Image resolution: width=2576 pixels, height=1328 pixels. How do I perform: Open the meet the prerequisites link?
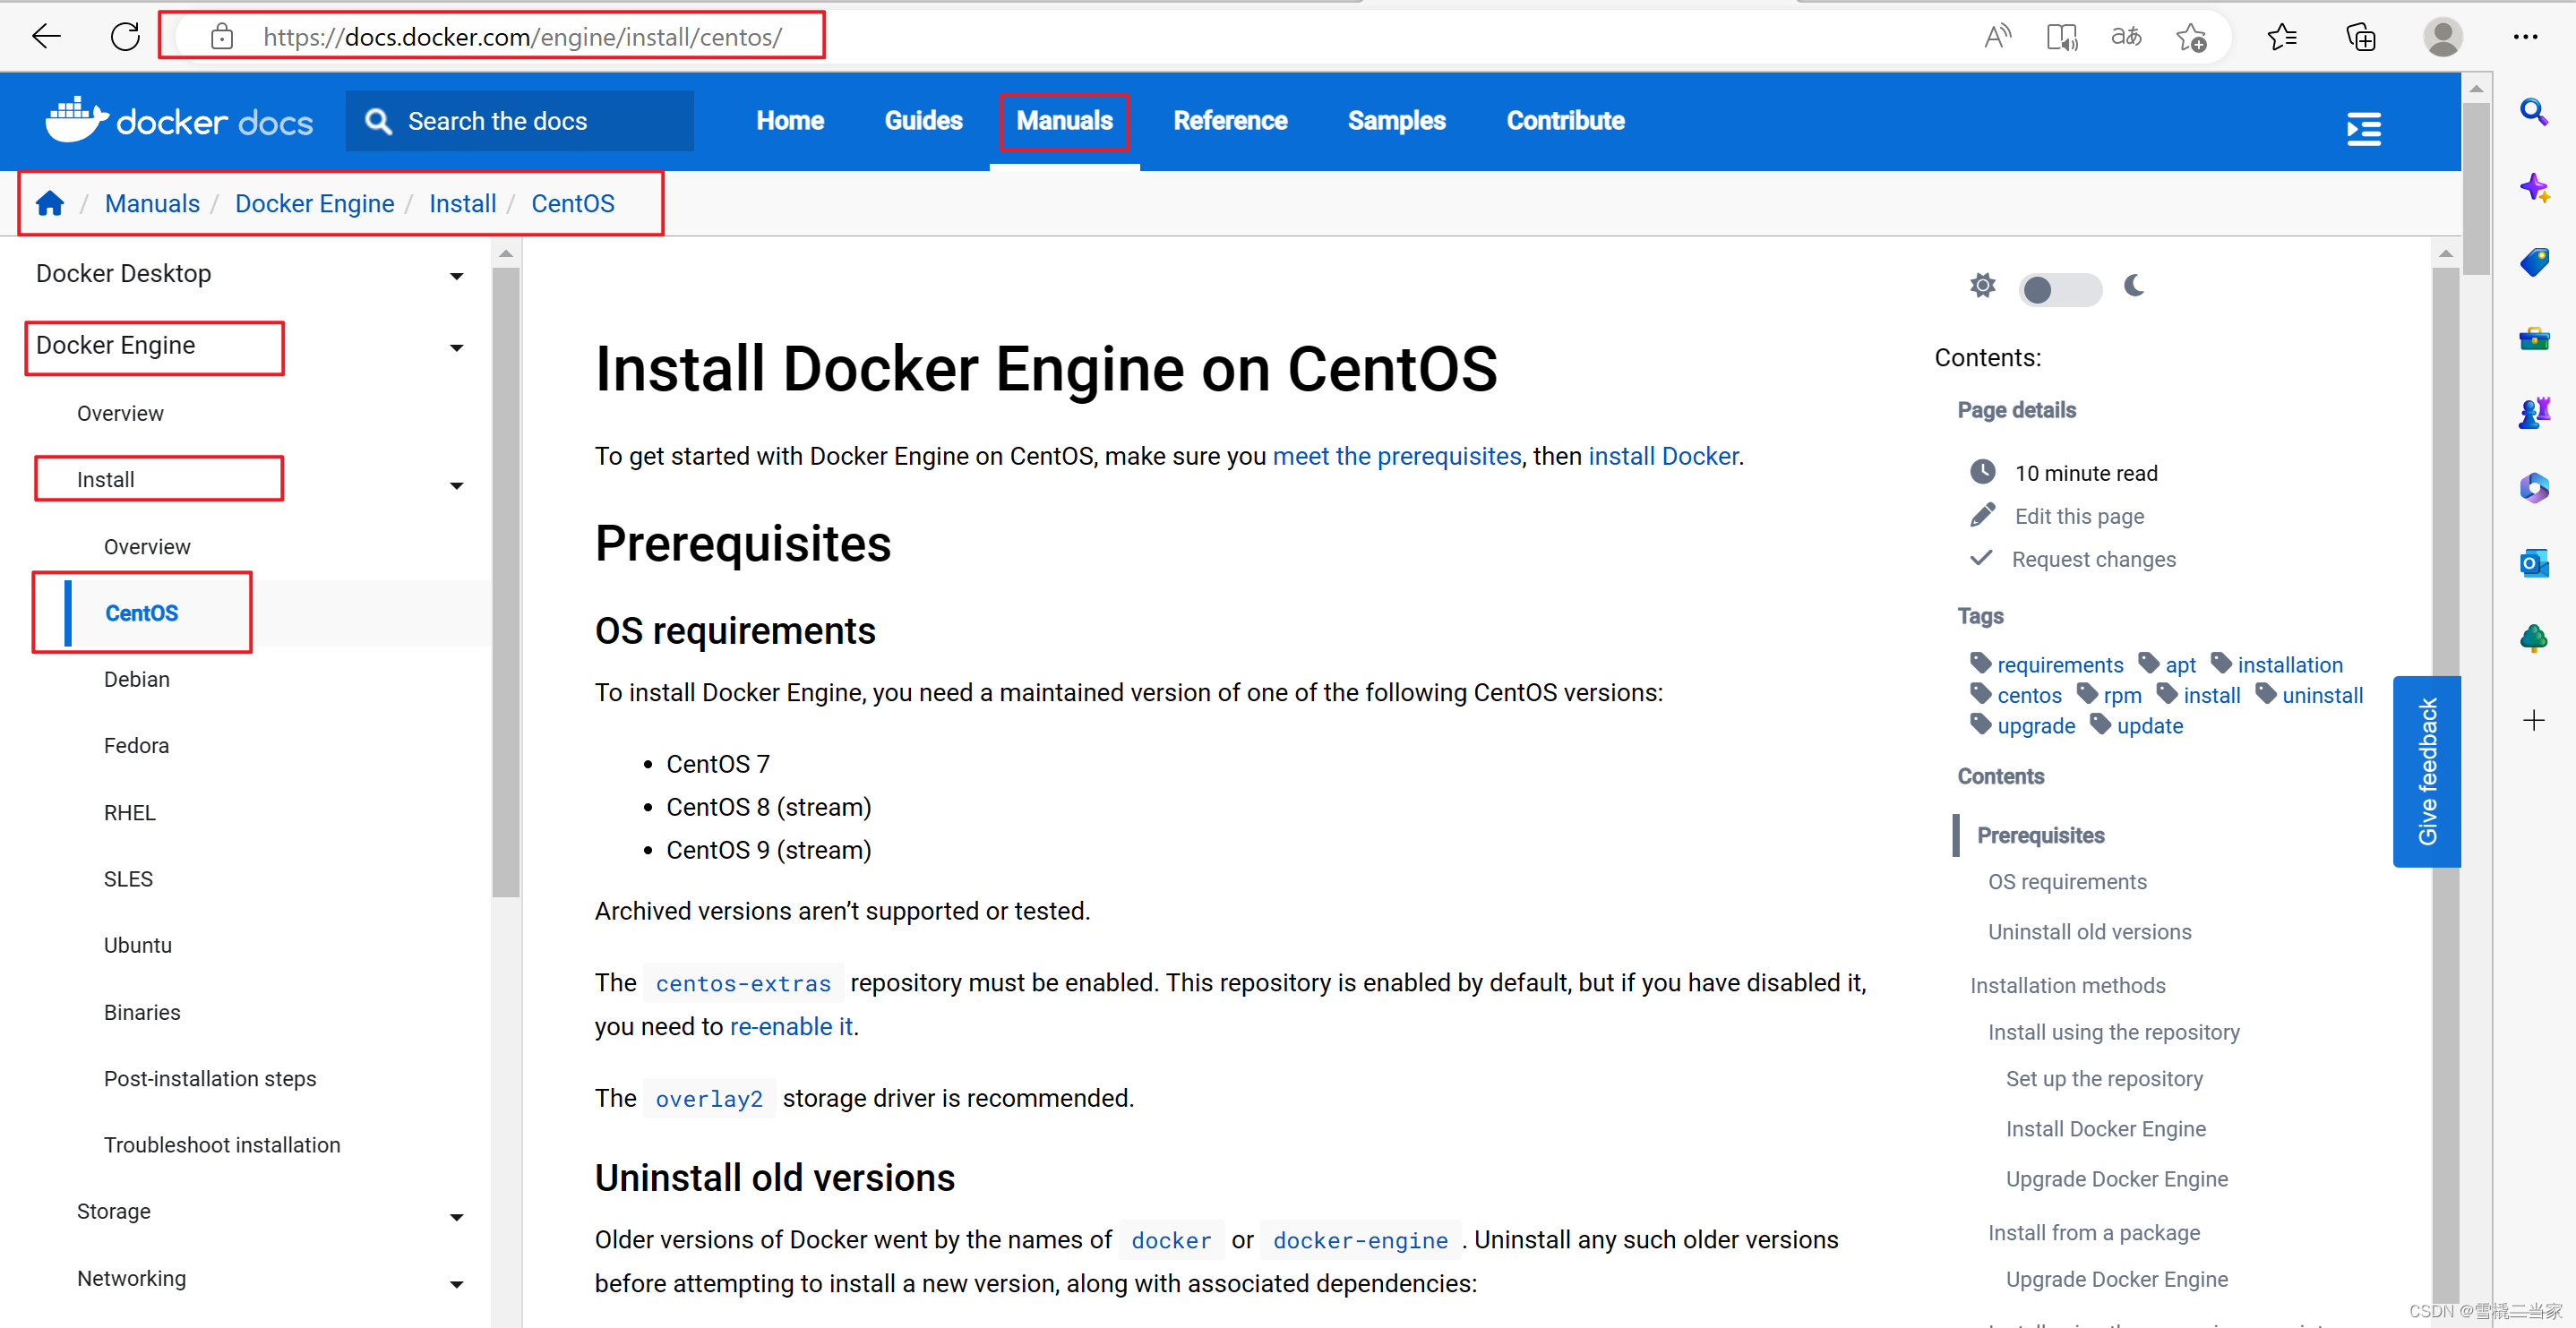(1397, 456)
